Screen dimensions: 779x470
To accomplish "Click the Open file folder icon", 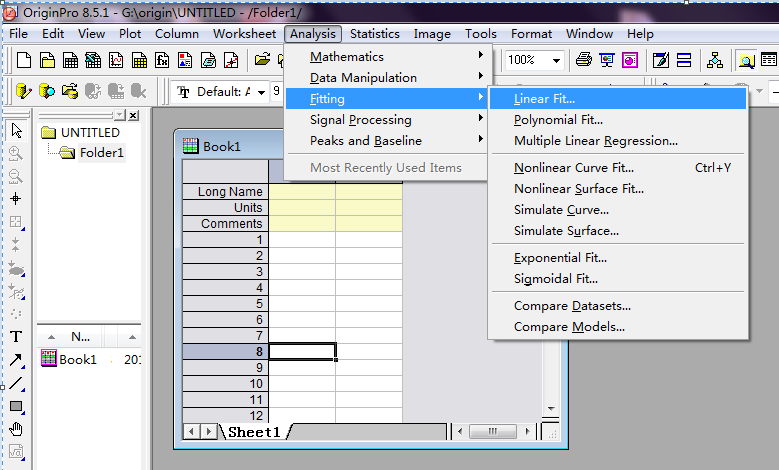I will point(262,60).
